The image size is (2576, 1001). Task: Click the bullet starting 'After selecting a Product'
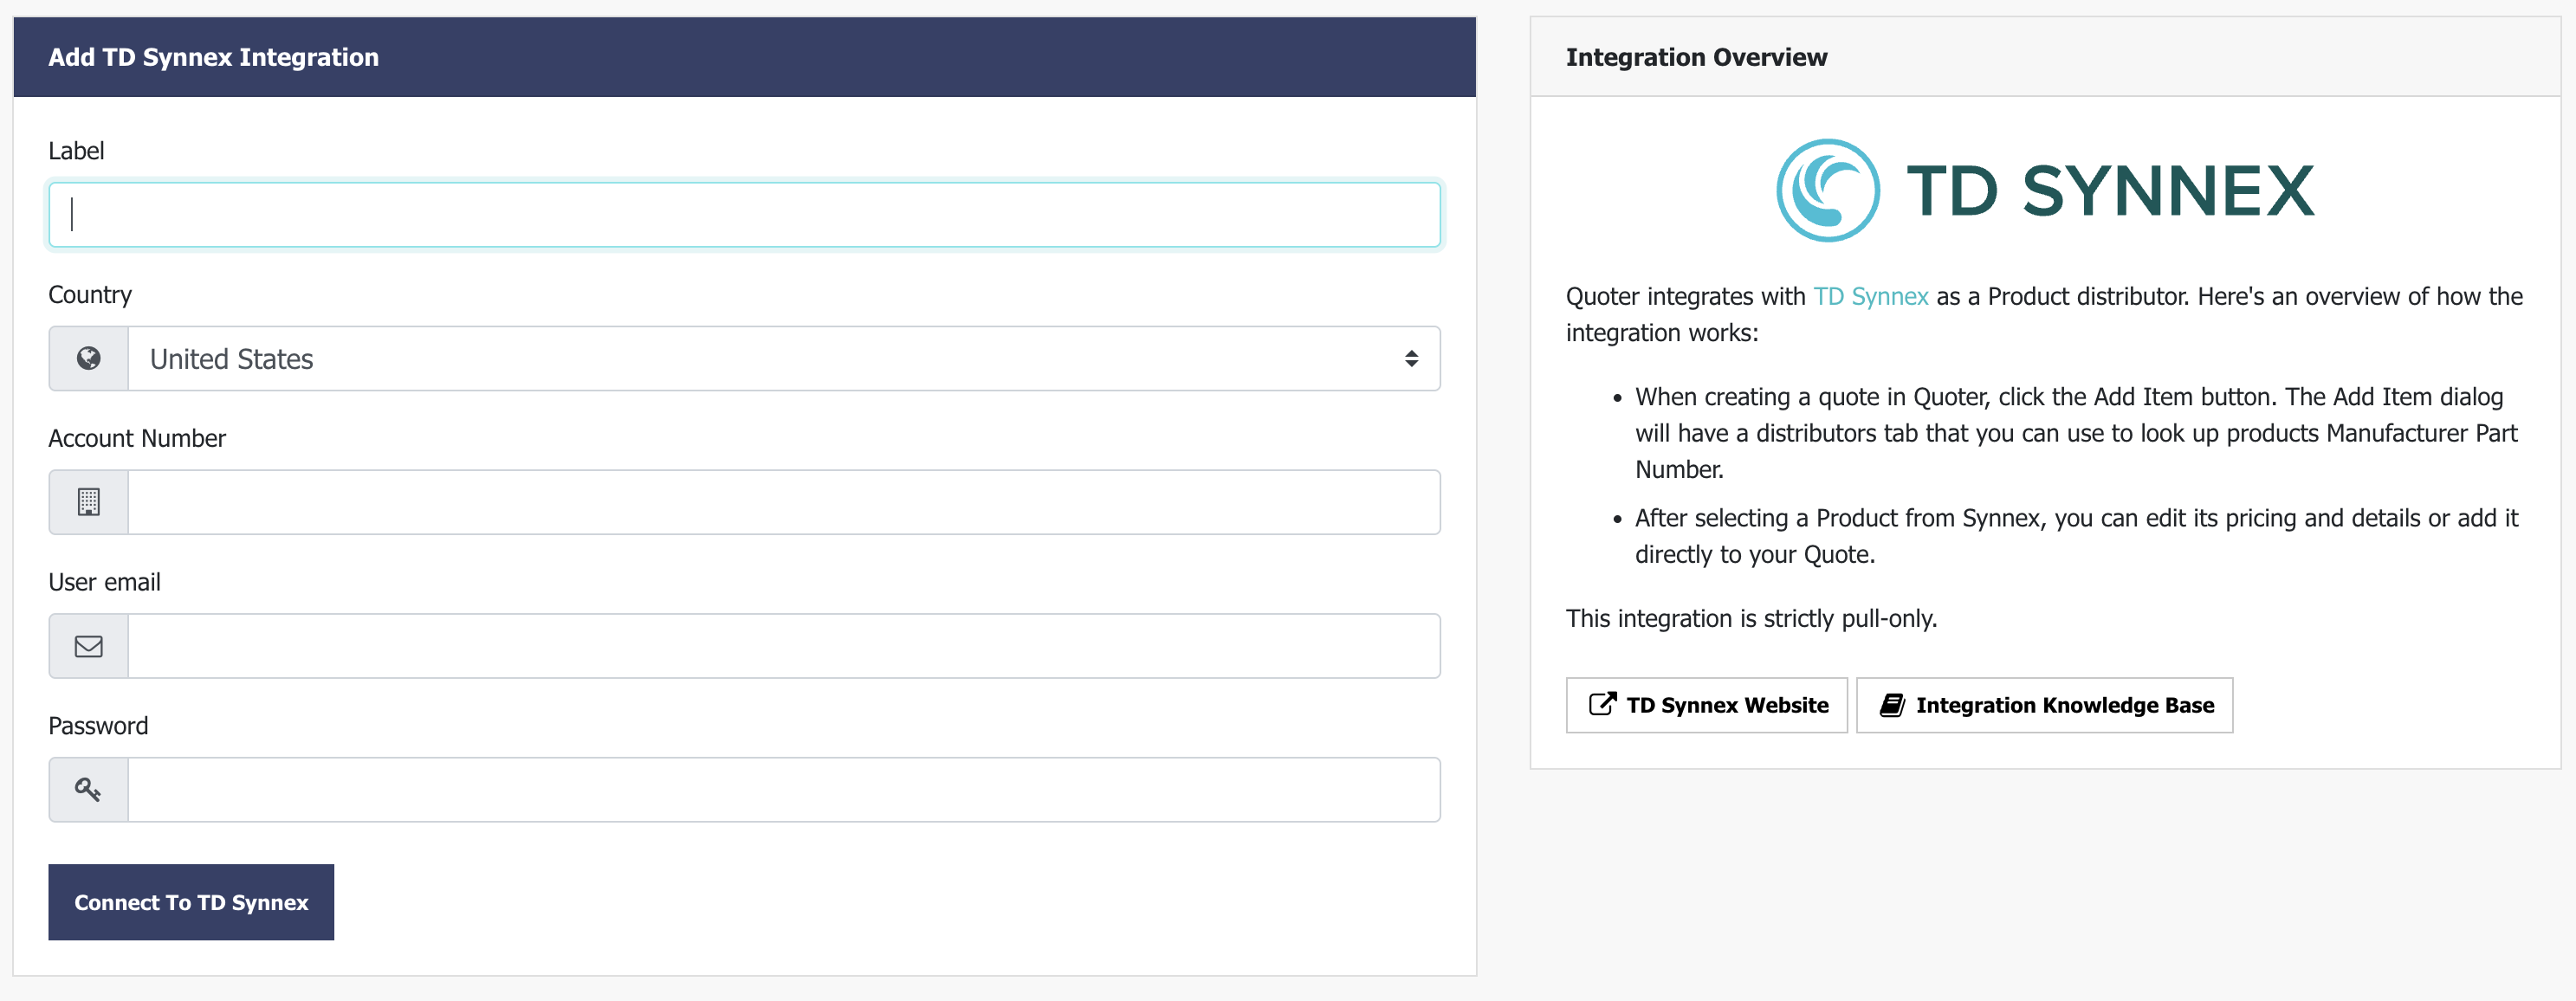tap(2076, 536)
